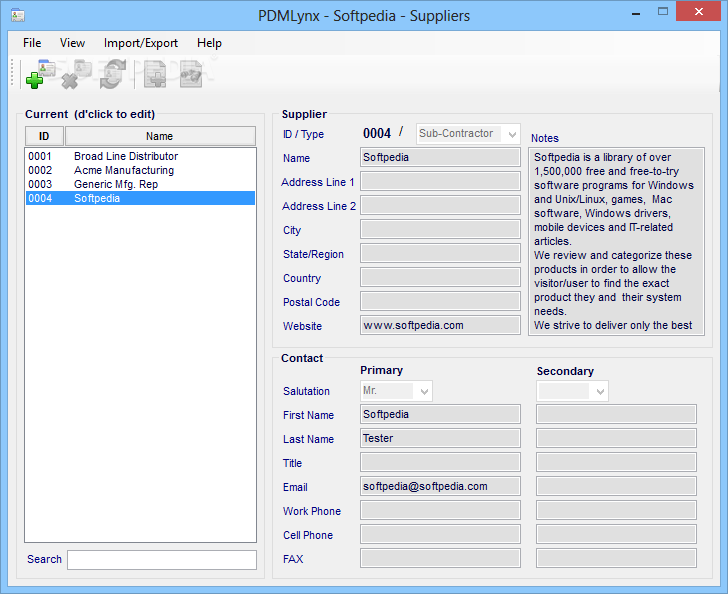728x594 pixels.
Task: Click the Secondary First Name field
Action: point(616,414)
